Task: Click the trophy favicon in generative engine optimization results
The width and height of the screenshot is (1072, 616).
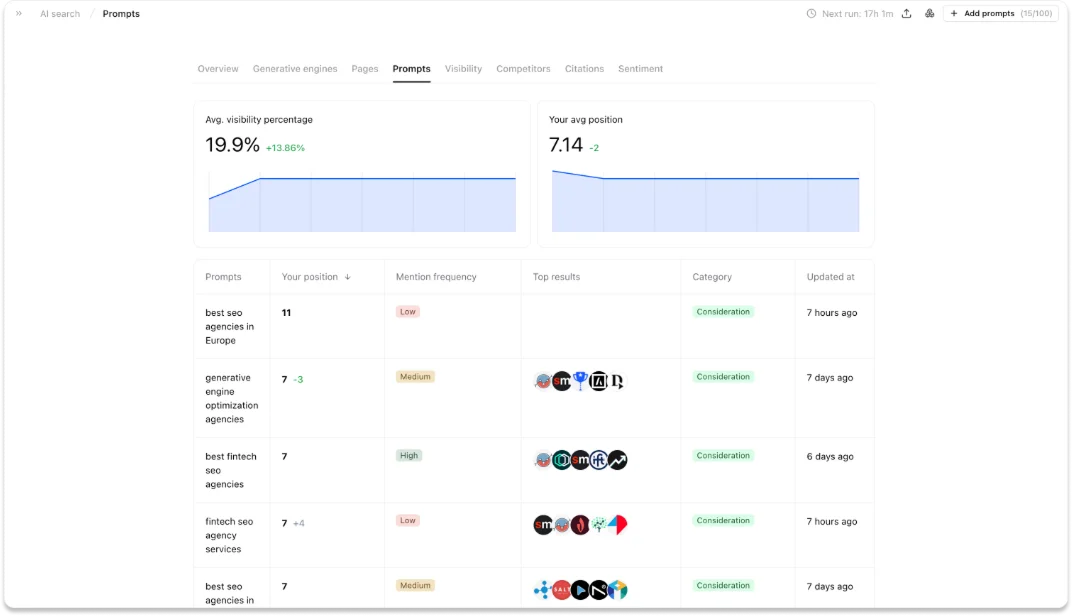Action: coord(580,380)
